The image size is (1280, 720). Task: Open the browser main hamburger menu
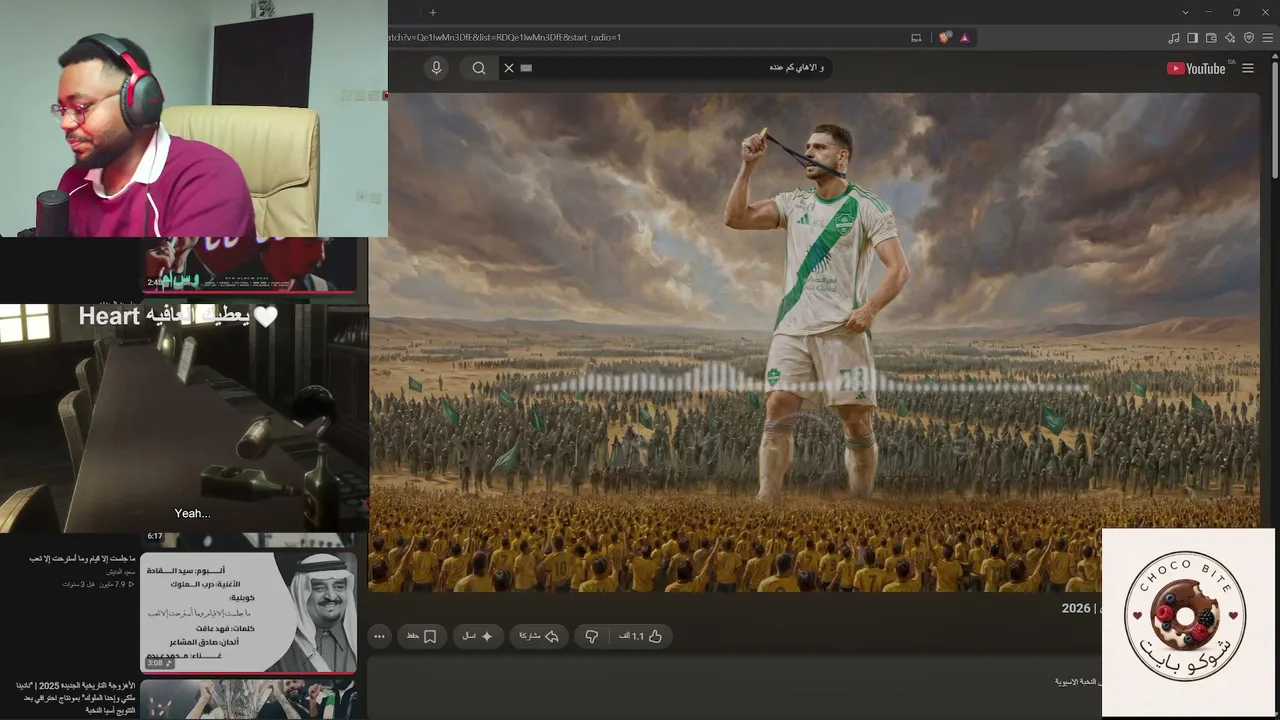coord(1268,38)
